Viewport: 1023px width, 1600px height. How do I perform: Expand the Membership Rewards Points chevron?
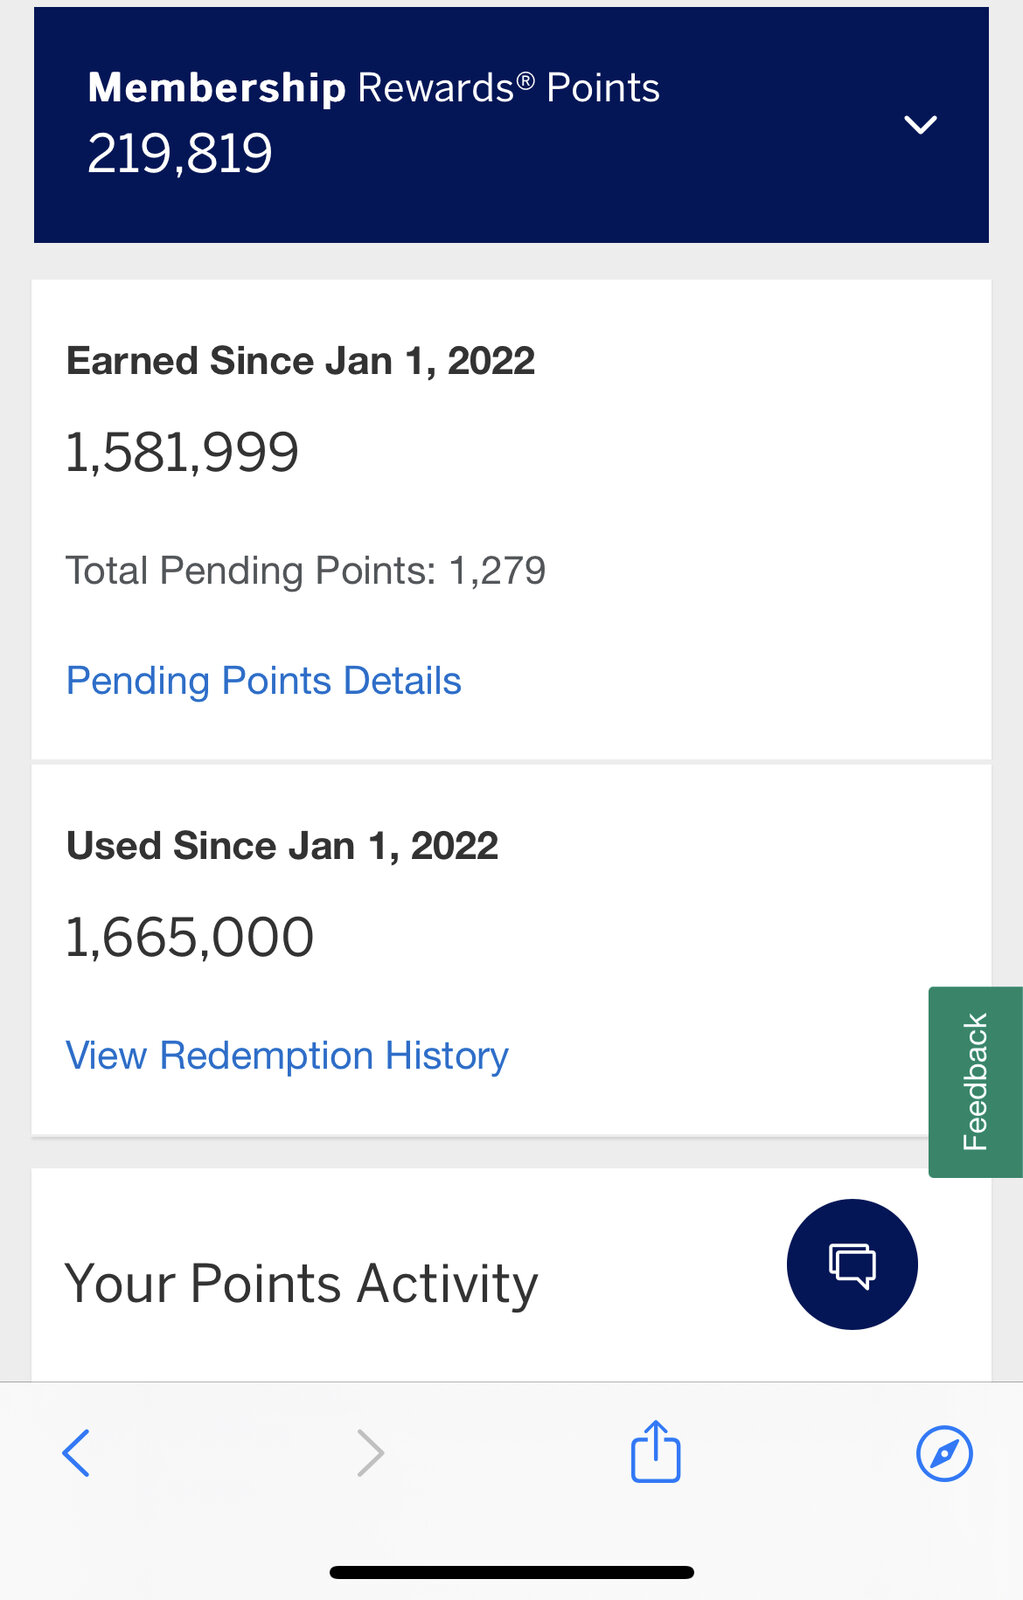pyautogui.click(x=920, y=125)
